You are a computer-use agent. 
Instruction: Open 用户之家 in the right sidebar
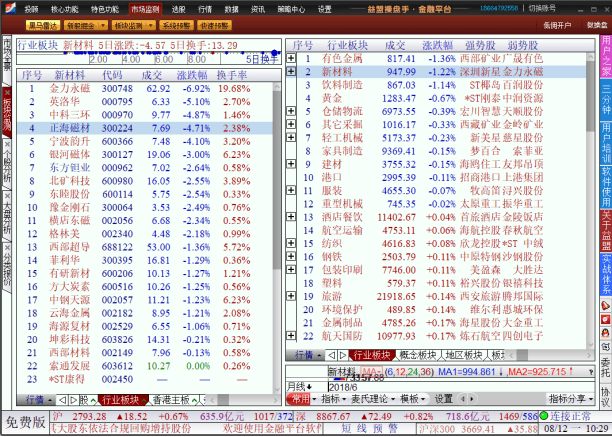[606, 57]
